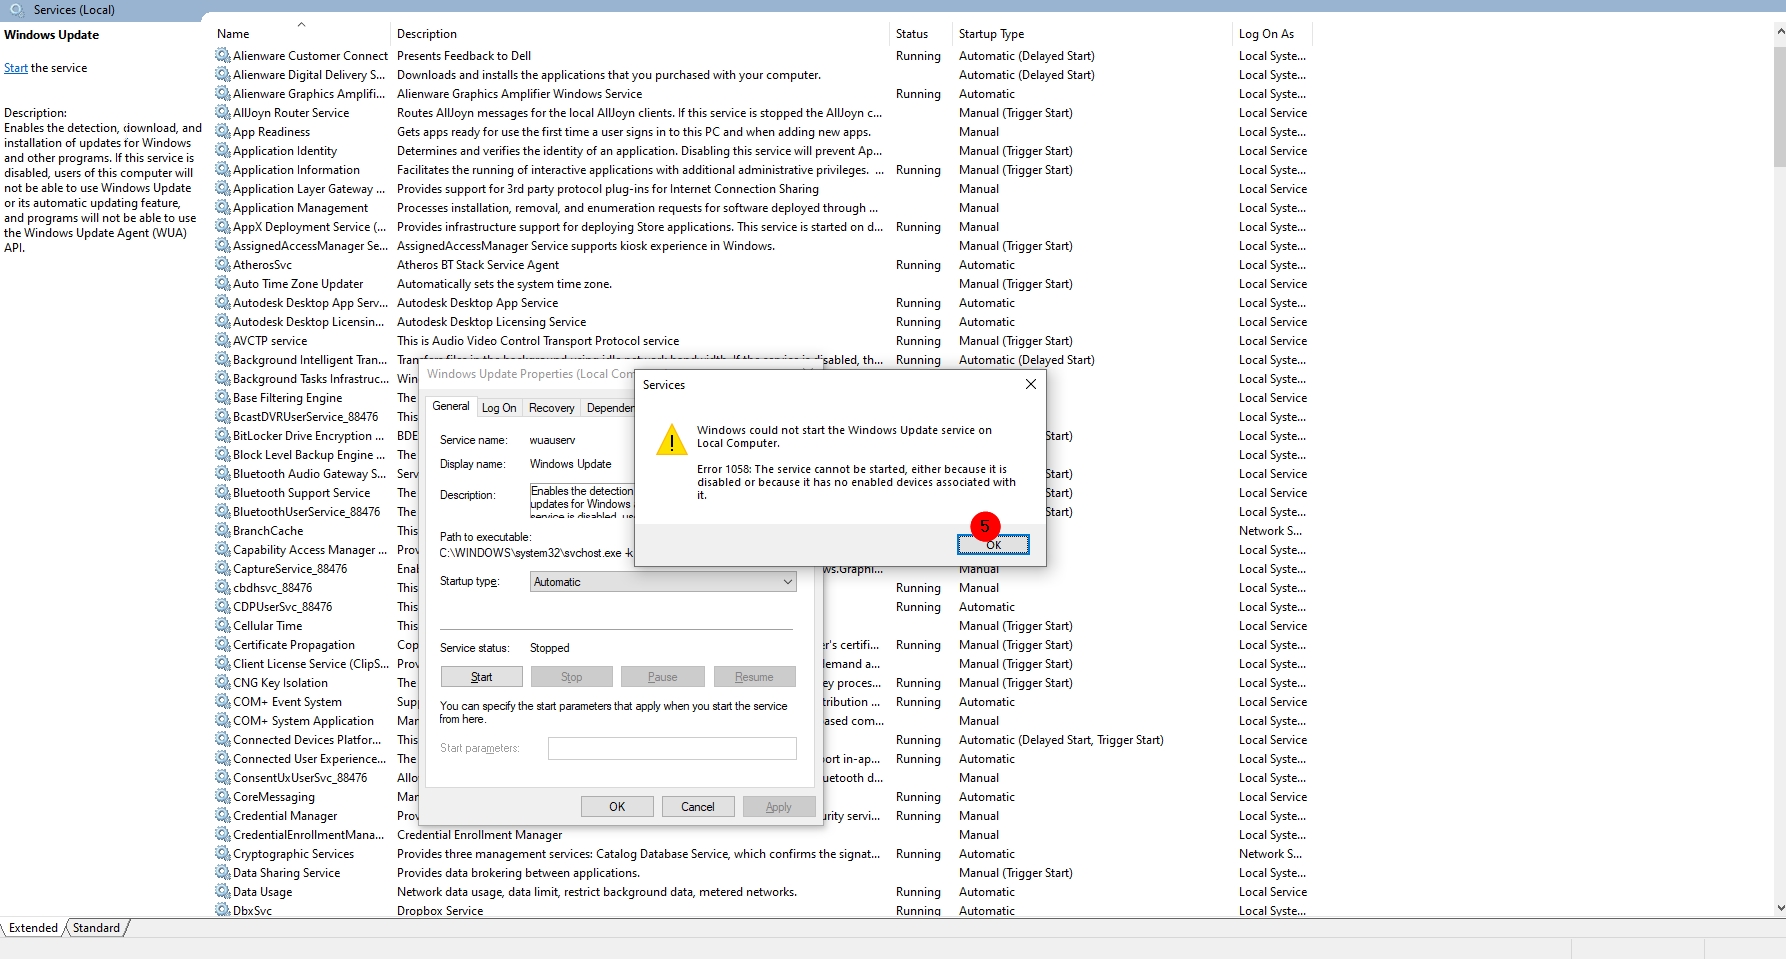The image size is (1786, 959).
Task: Click the CNG Key Isolation icon
Action: tap(222, 683)
